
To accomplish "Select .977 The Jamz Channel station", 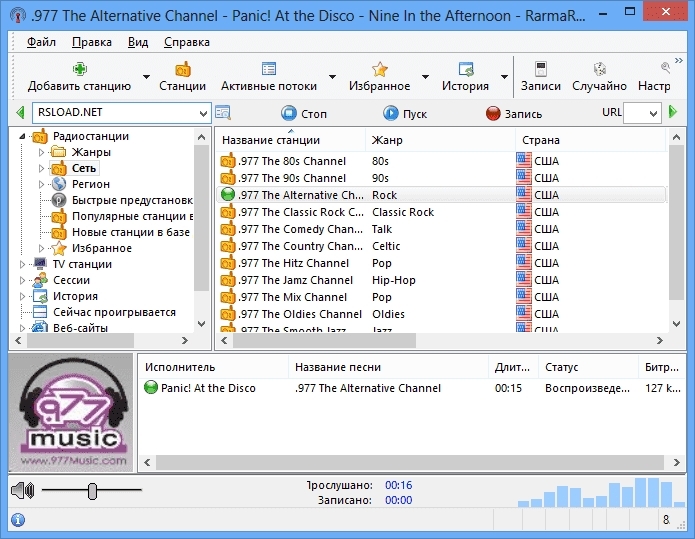I will tap(296, 280).
